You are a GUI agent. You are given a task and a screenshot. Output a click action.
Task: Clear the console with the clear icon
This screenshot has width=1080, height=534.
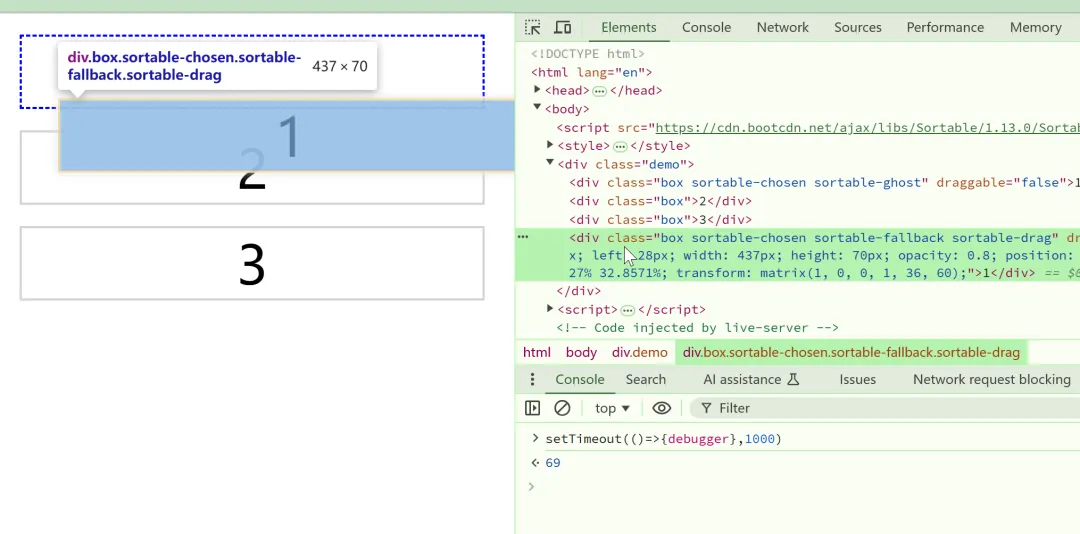tap(562, 408)
